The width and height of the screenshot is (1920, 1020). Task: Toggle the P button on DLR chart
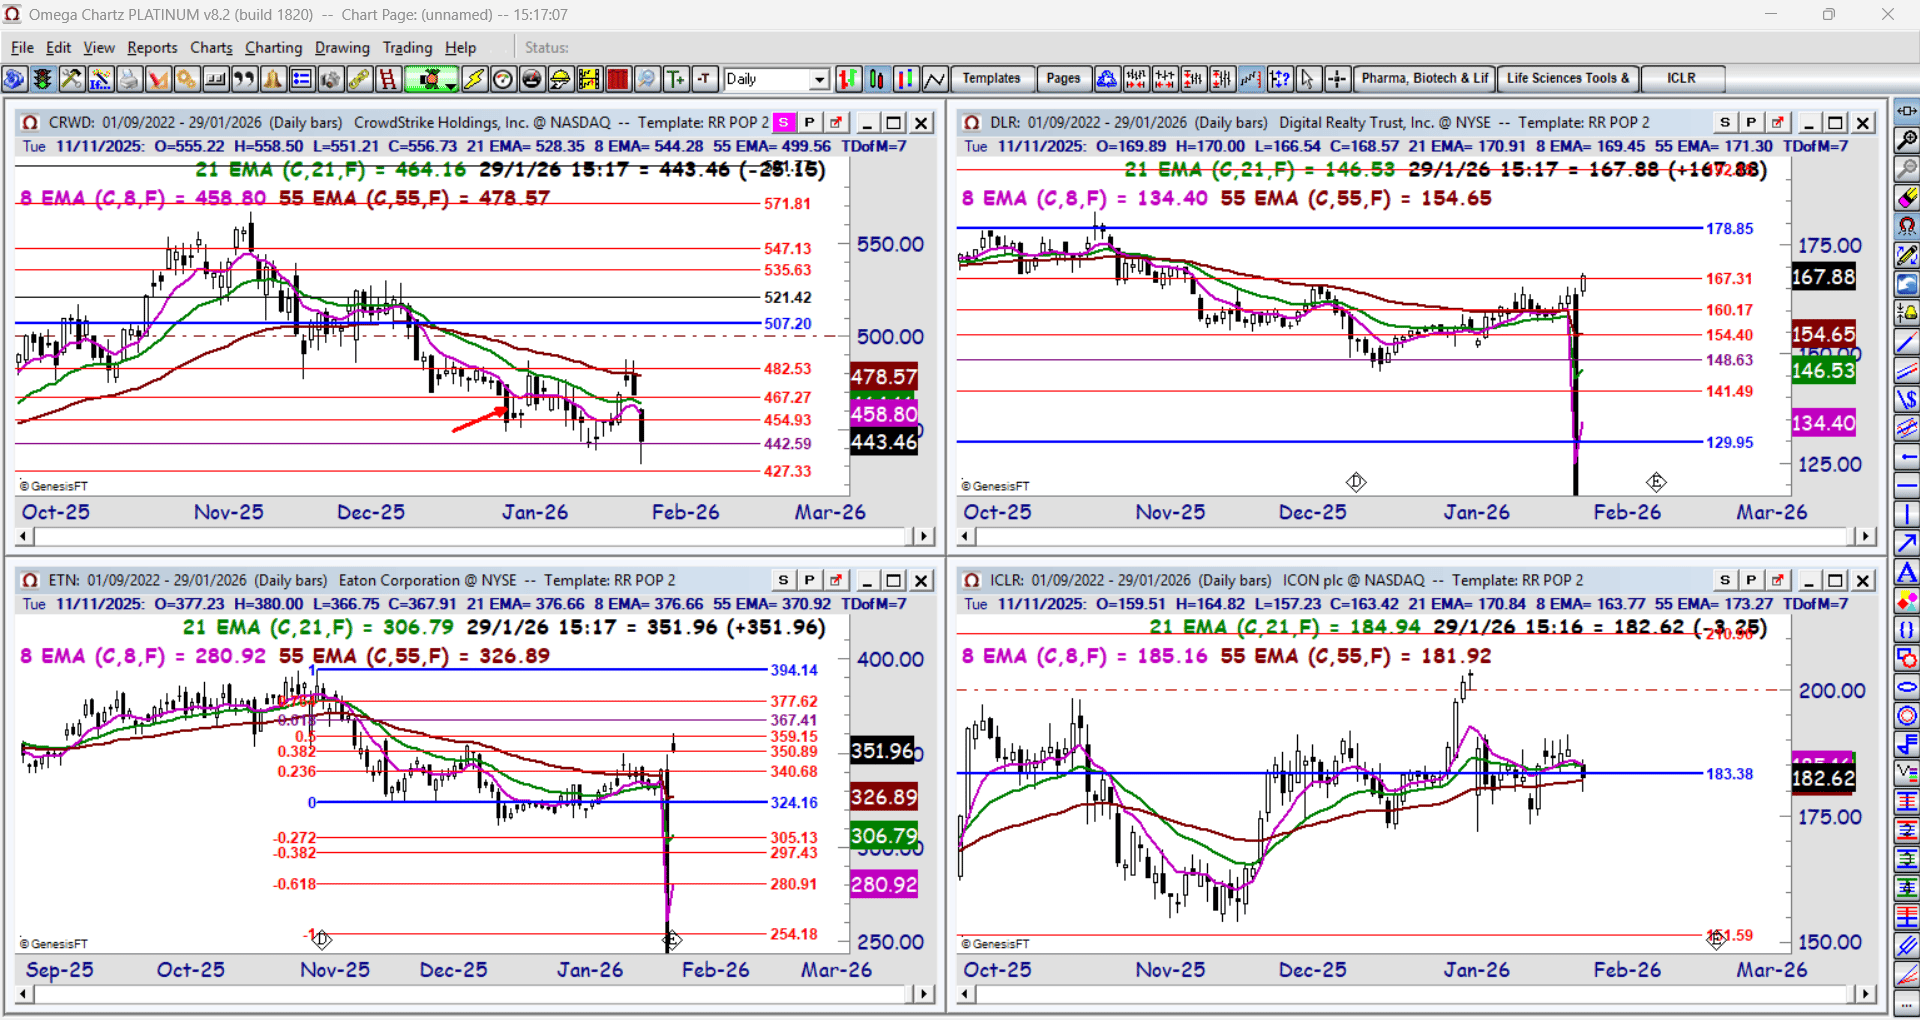click(x=1751, y=123)
